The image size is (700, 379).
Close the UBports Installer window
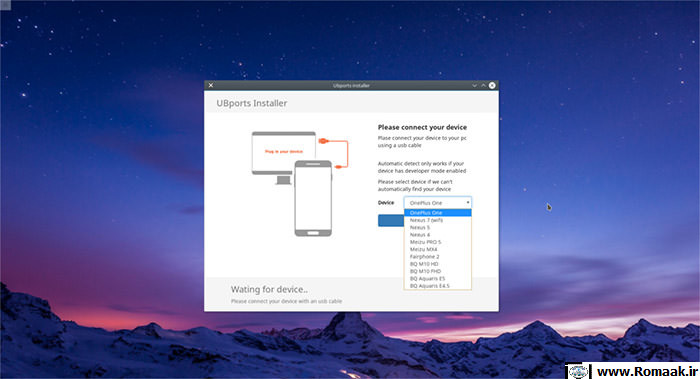click(x=492, y=85)
